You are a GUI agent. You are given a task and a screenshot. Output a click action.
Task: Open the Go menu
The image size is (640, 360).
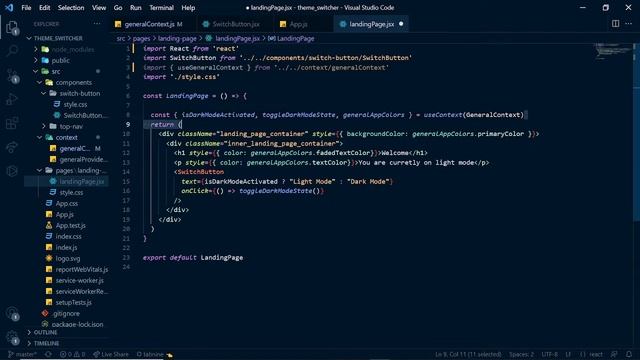click(118, 7)
